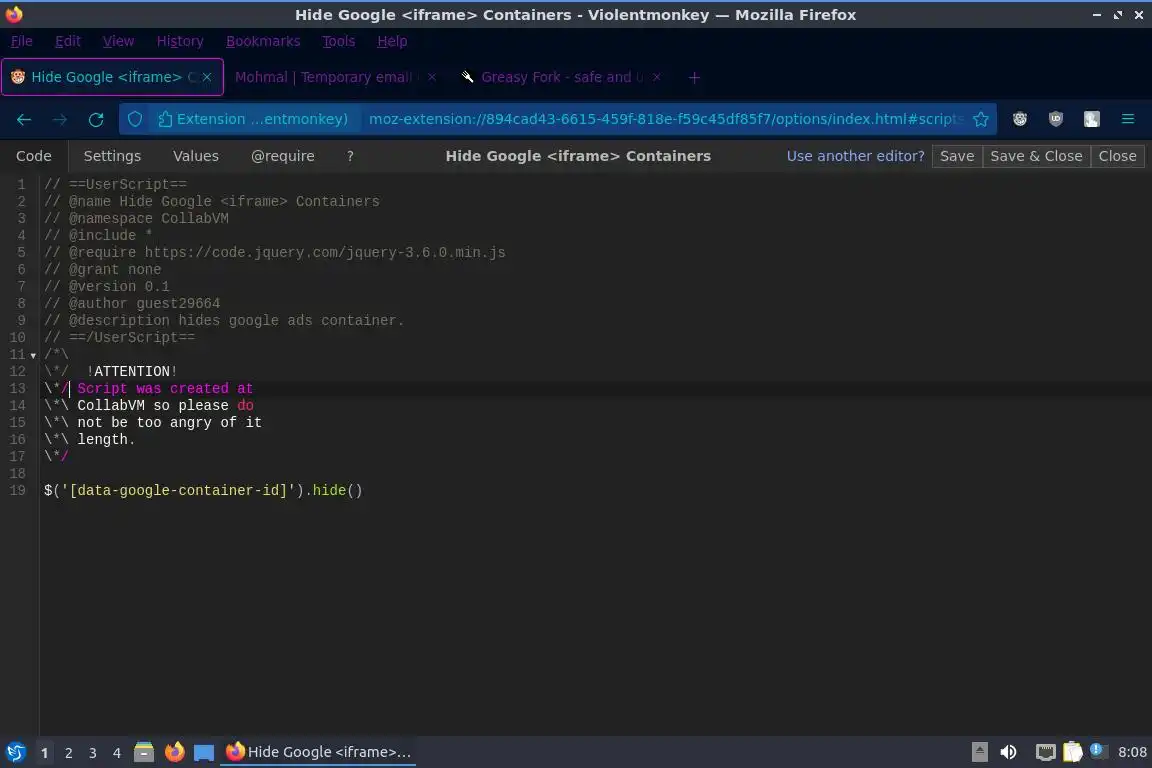Click the Save & Close button
Image resolution: width=1152 pixels, height=768 pixels.
pyautogui.click(x=1036, y=156)
